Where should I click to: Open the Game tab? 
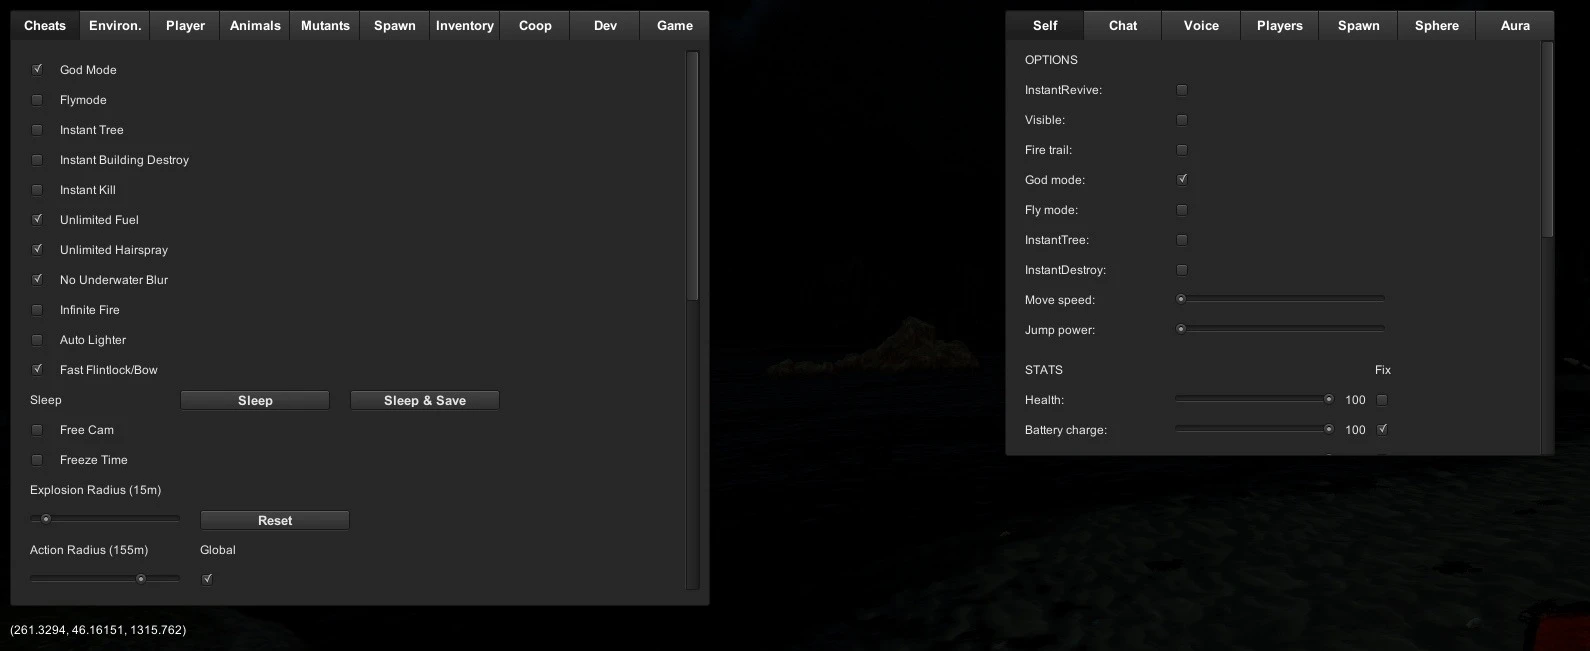point(675,26)
